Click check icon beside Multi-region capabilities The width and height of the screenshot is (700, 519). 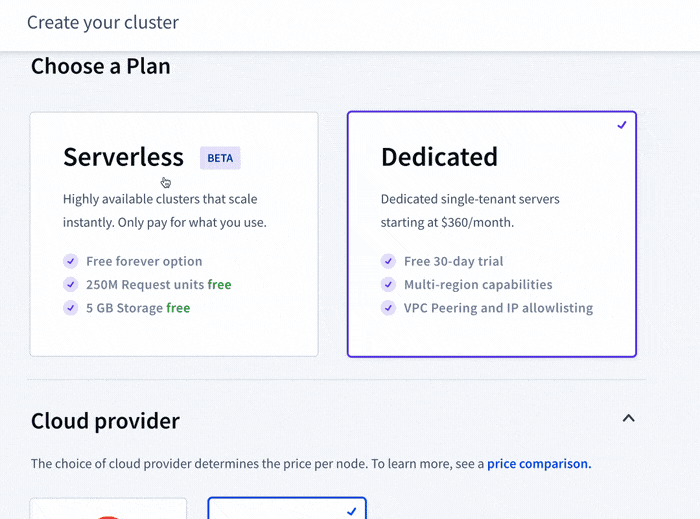(x=388, y=285)
